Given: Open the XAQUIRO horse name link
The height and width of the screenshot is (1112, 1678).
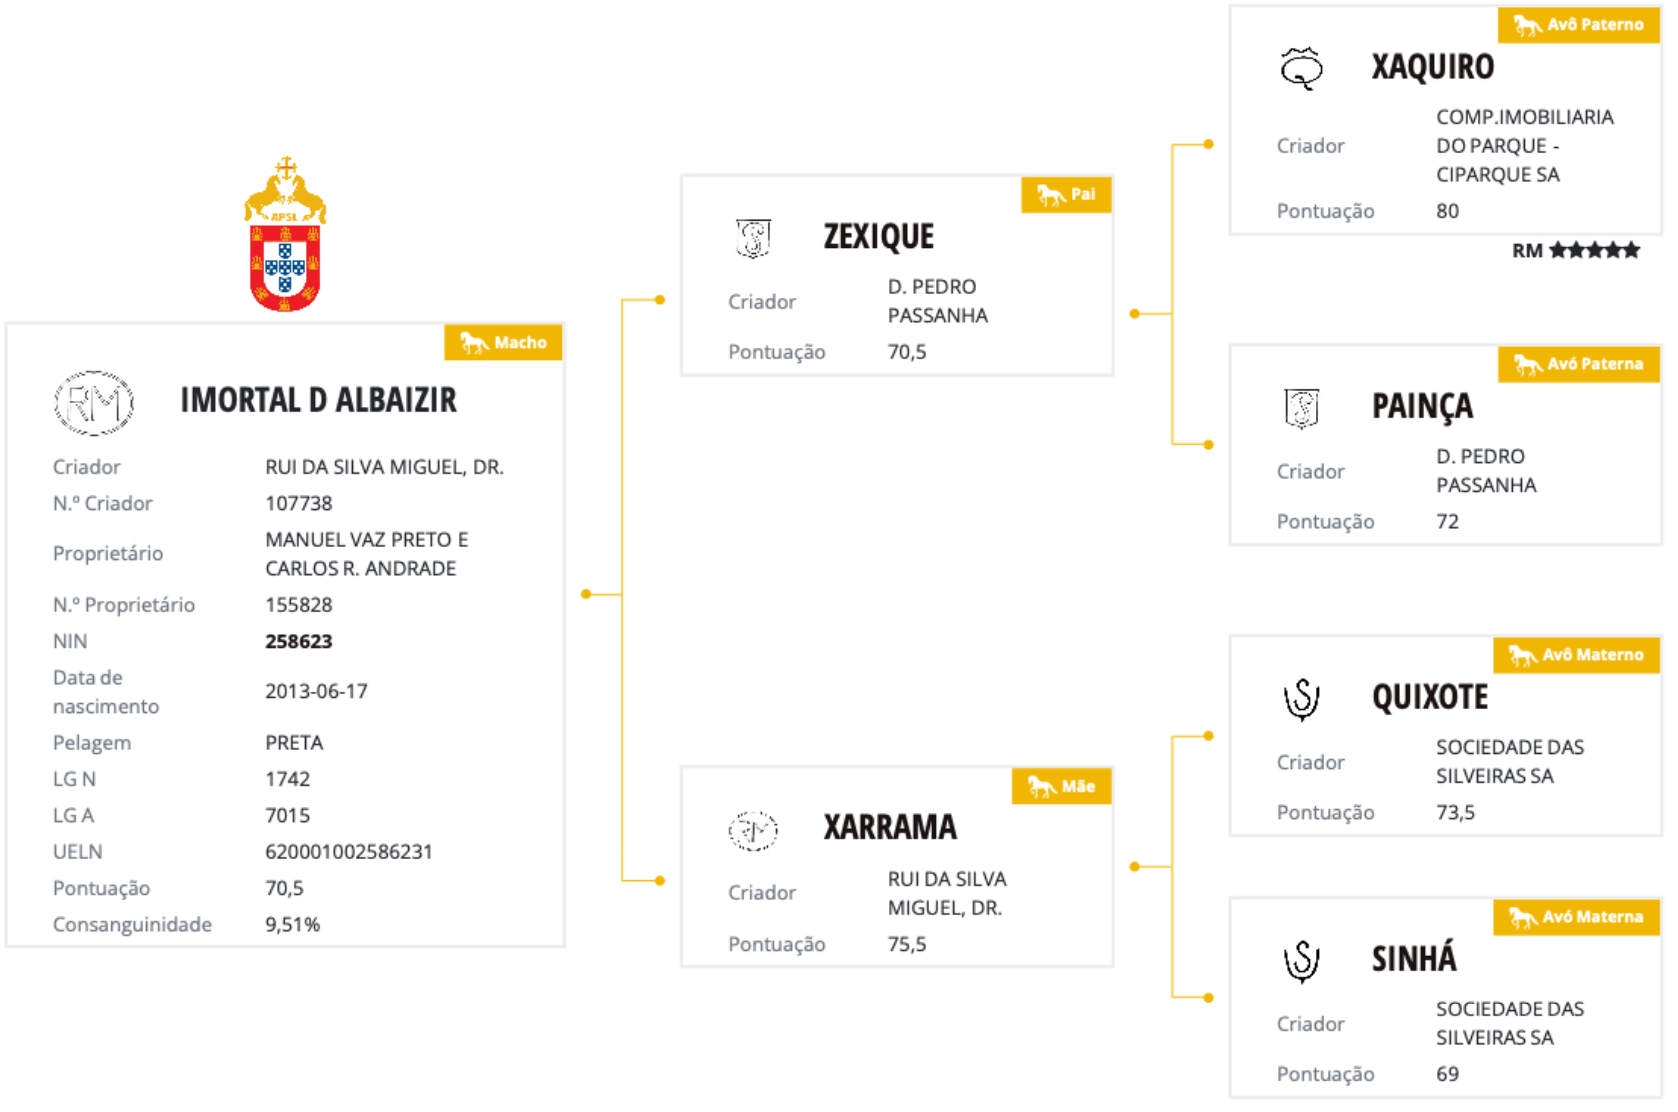Looking at the screenshot, I should pyautogui.click(x=1432, y=67).
